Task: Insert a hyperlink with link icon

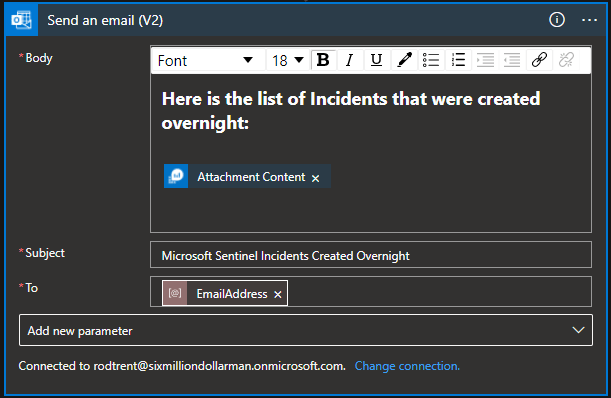Action: point(539,60)
